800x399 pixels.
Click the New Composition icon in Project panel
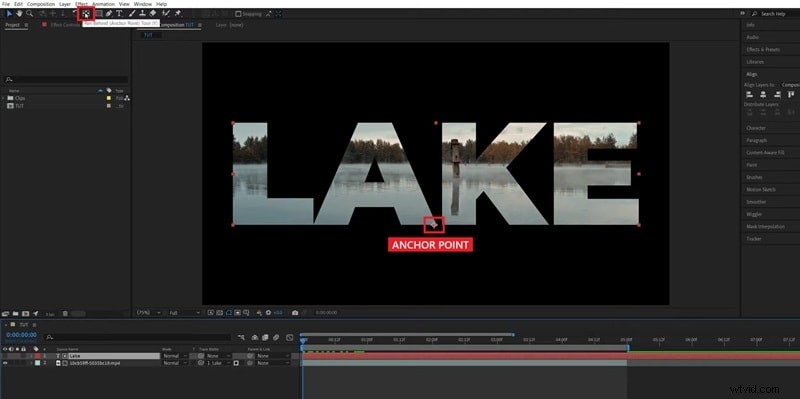[26, 313]
